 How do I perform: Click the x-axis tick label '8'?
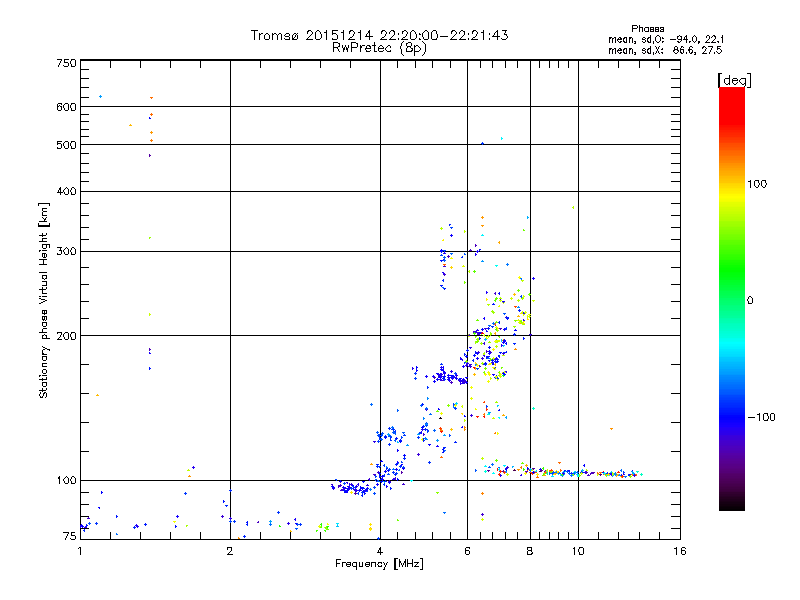click(530, 551)
